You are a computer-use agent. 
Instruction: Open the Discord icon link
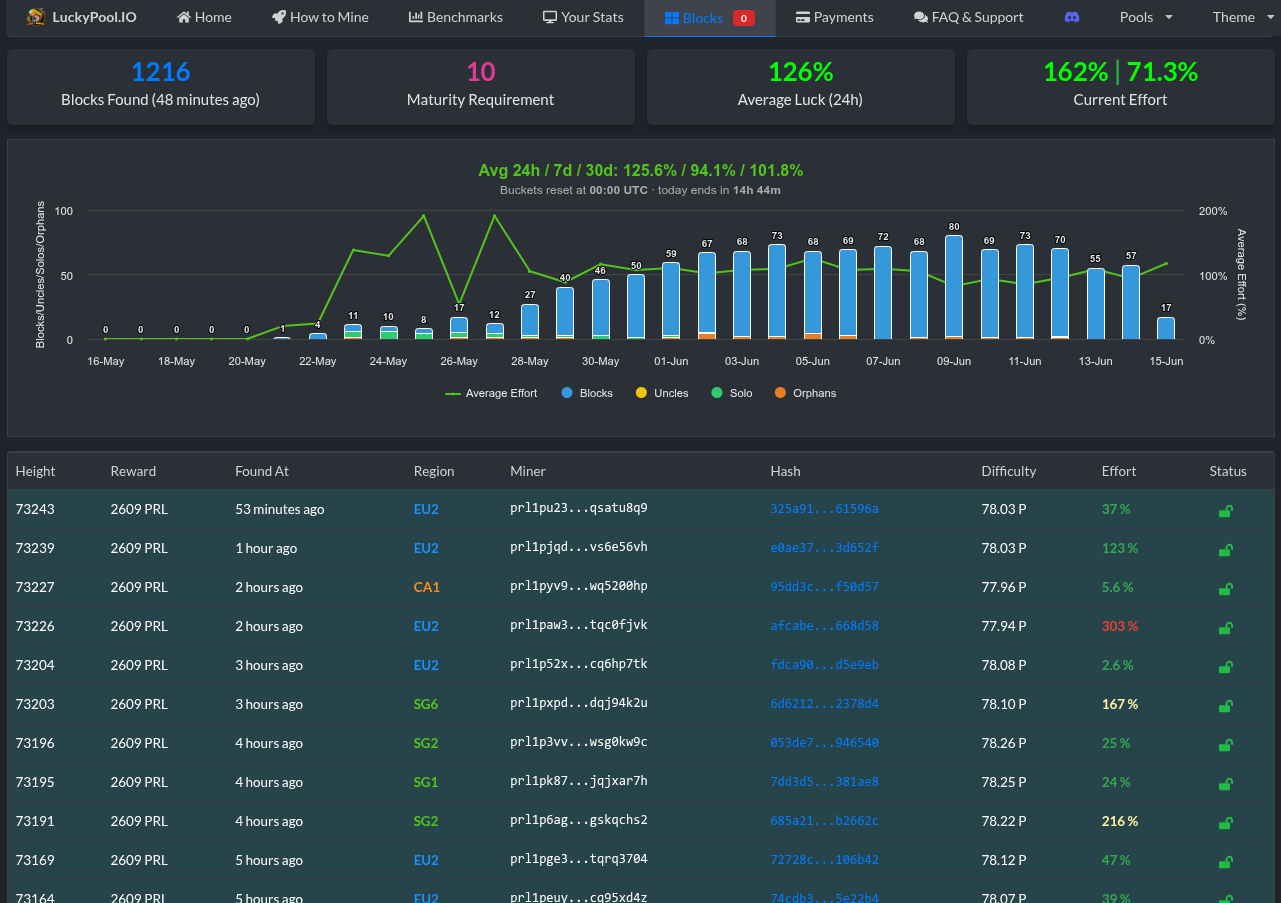(1072, 17)
